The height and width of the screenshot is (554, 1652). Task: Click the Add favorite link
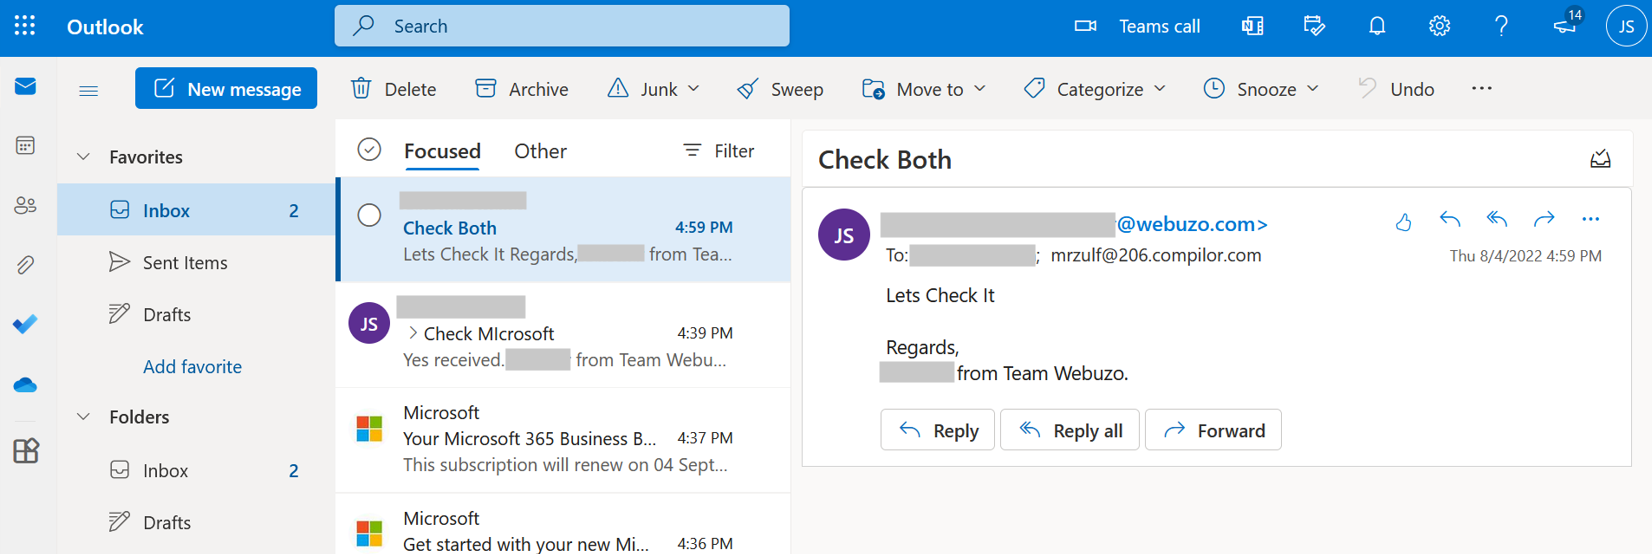(192, 367)
